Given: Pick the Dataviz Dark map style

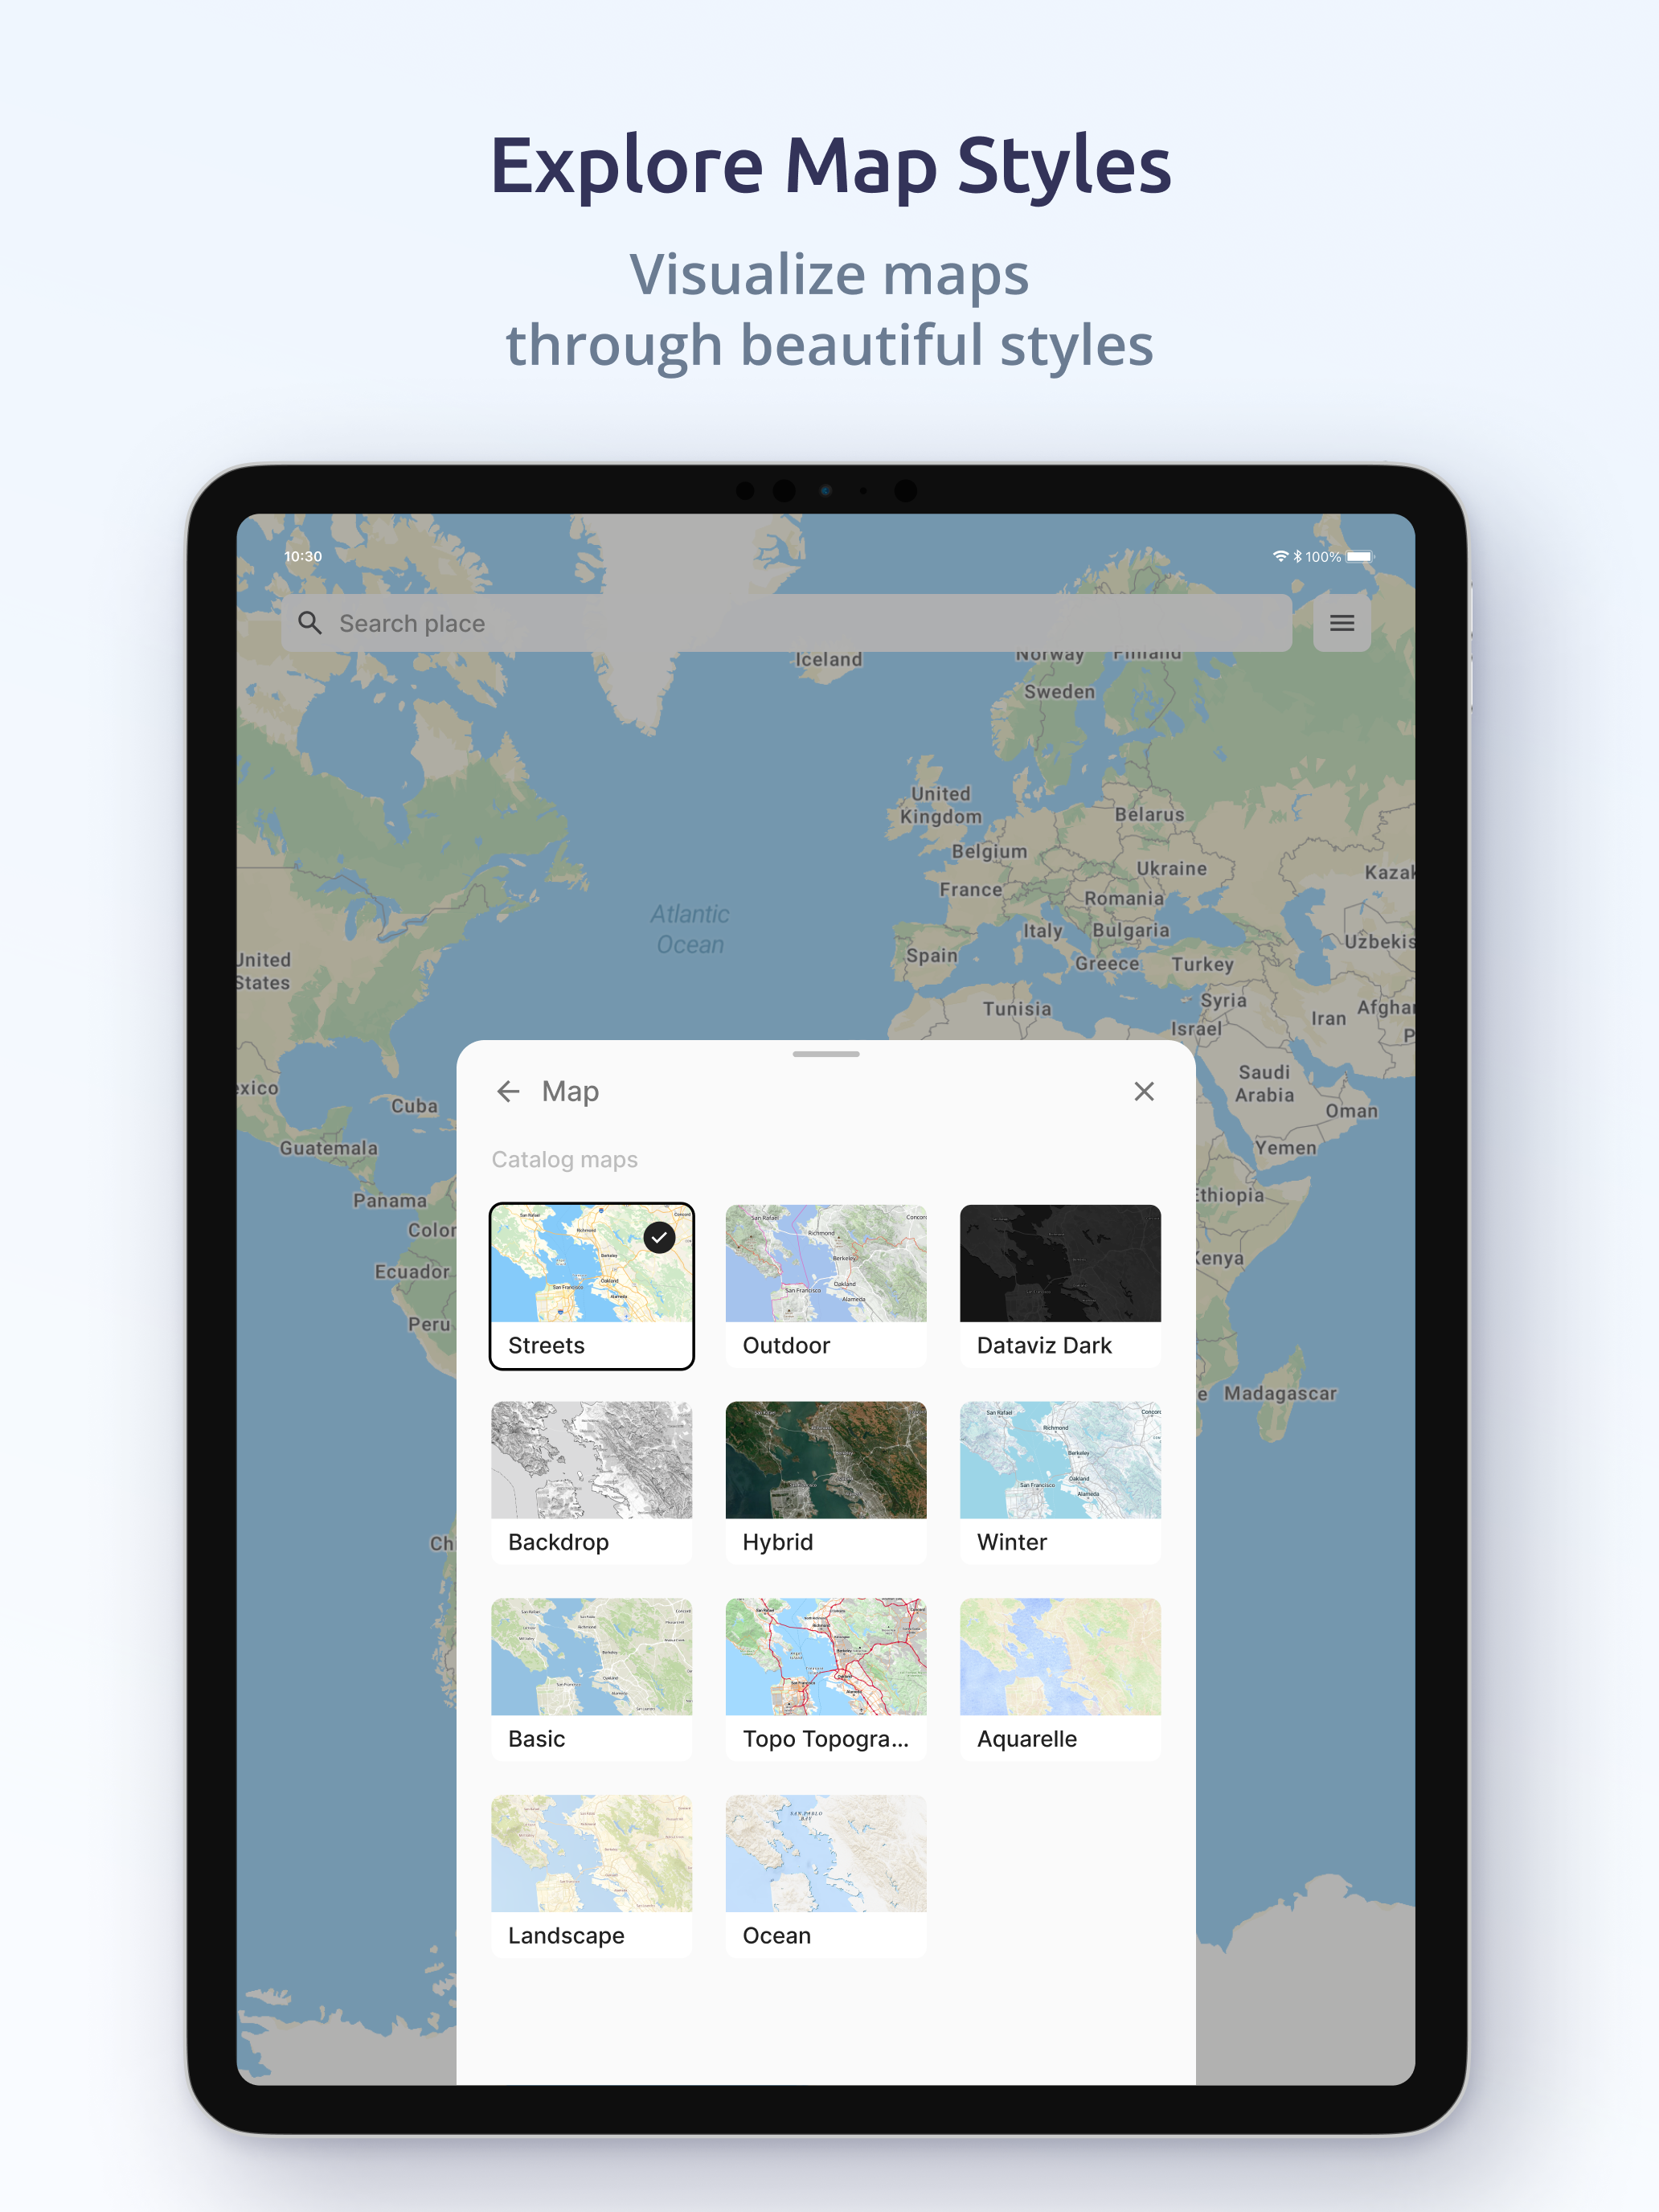Looking at the screenshot, I should click(x=1060, y=1286).
